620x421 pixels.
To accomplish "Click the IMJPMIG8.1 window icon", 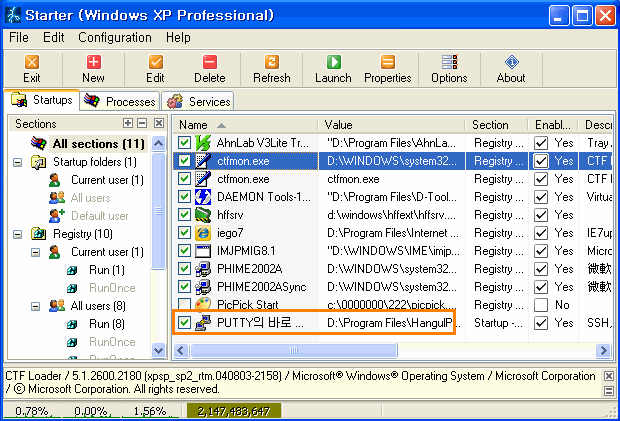I will 203,251.
